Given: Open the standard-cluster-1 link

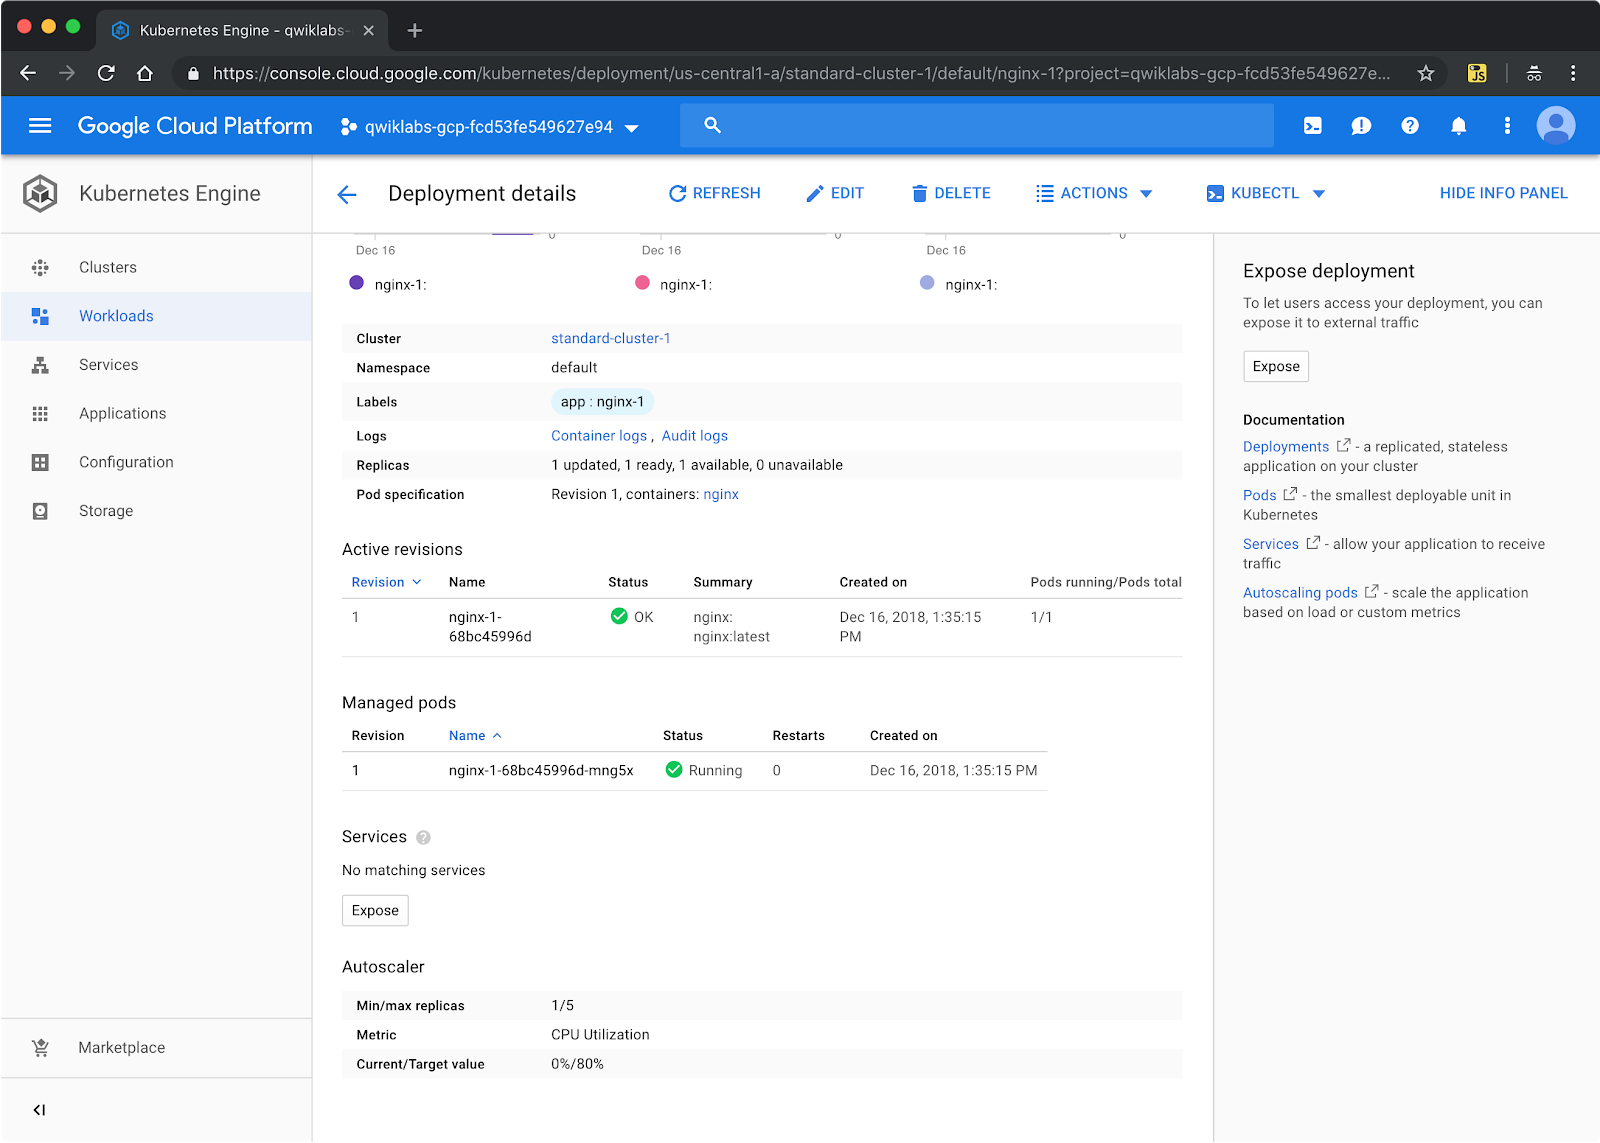Looking at the screenshot, I should (611, 339).
